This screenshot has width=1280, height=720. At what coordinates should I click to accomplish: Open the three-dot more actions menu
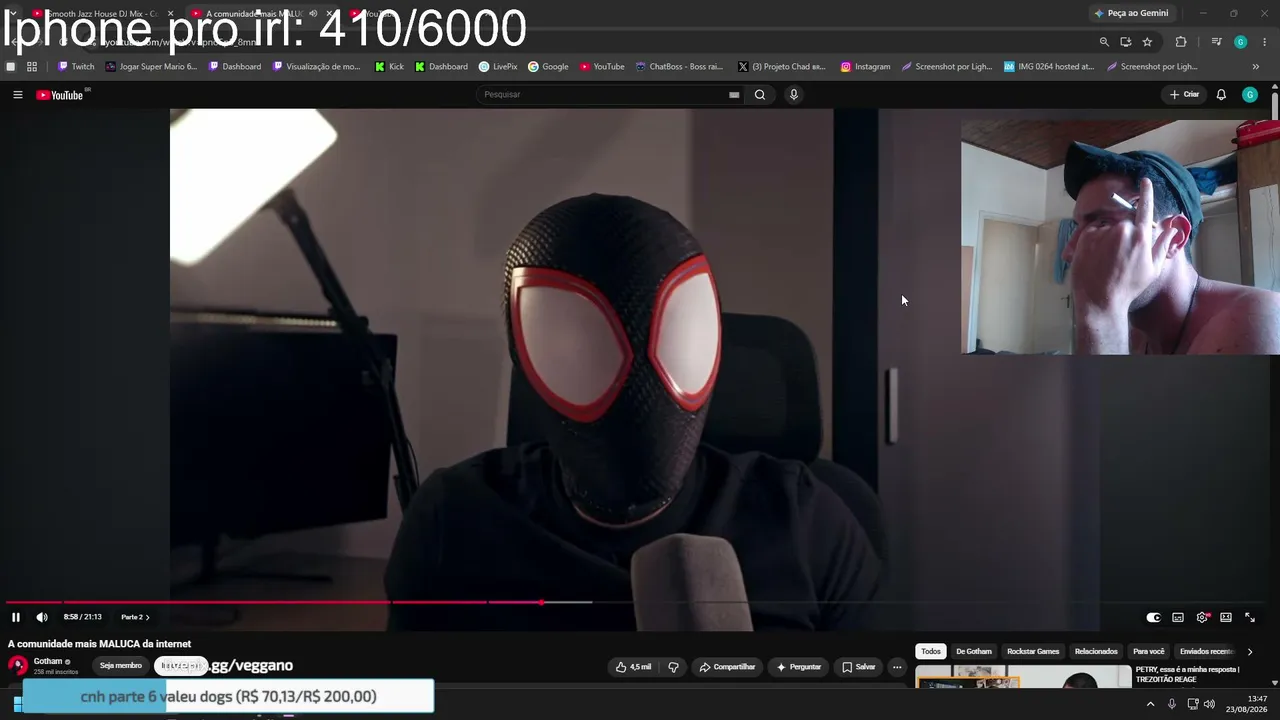point(897,667)
